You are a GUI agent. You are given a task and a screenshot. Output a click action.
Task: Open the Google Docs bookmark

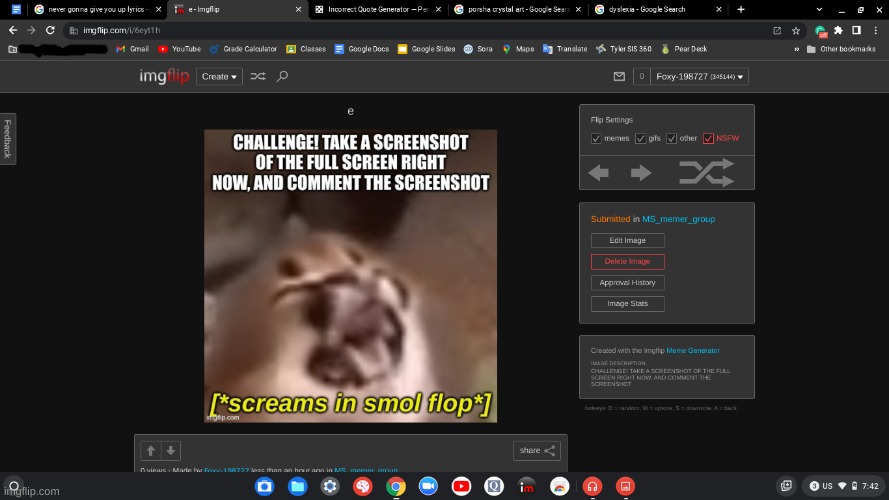click(x=362, y=49)
